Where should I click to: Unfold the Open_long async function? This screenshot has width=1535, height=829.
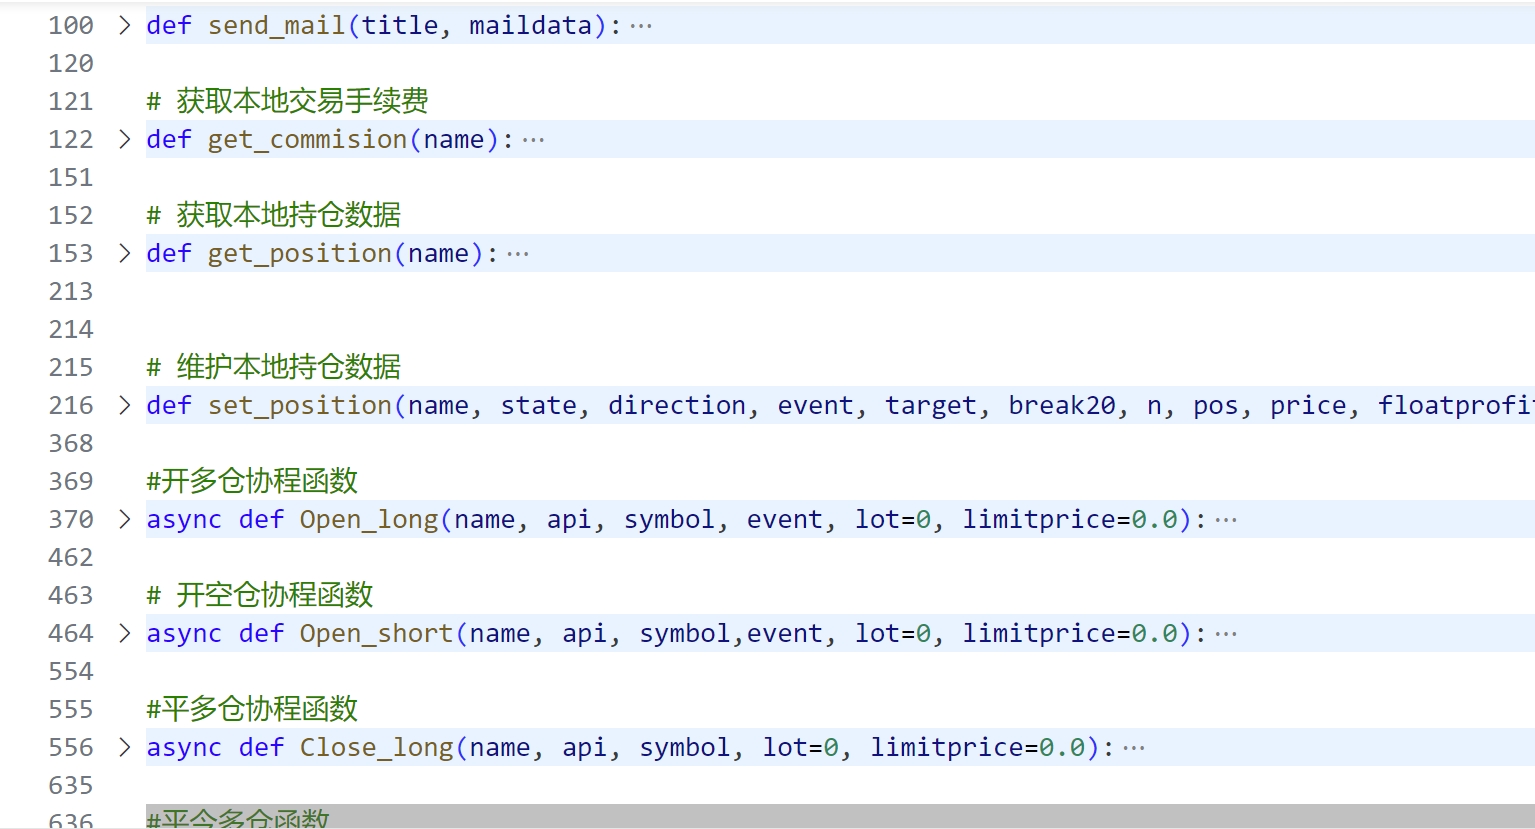click(124, 519)
